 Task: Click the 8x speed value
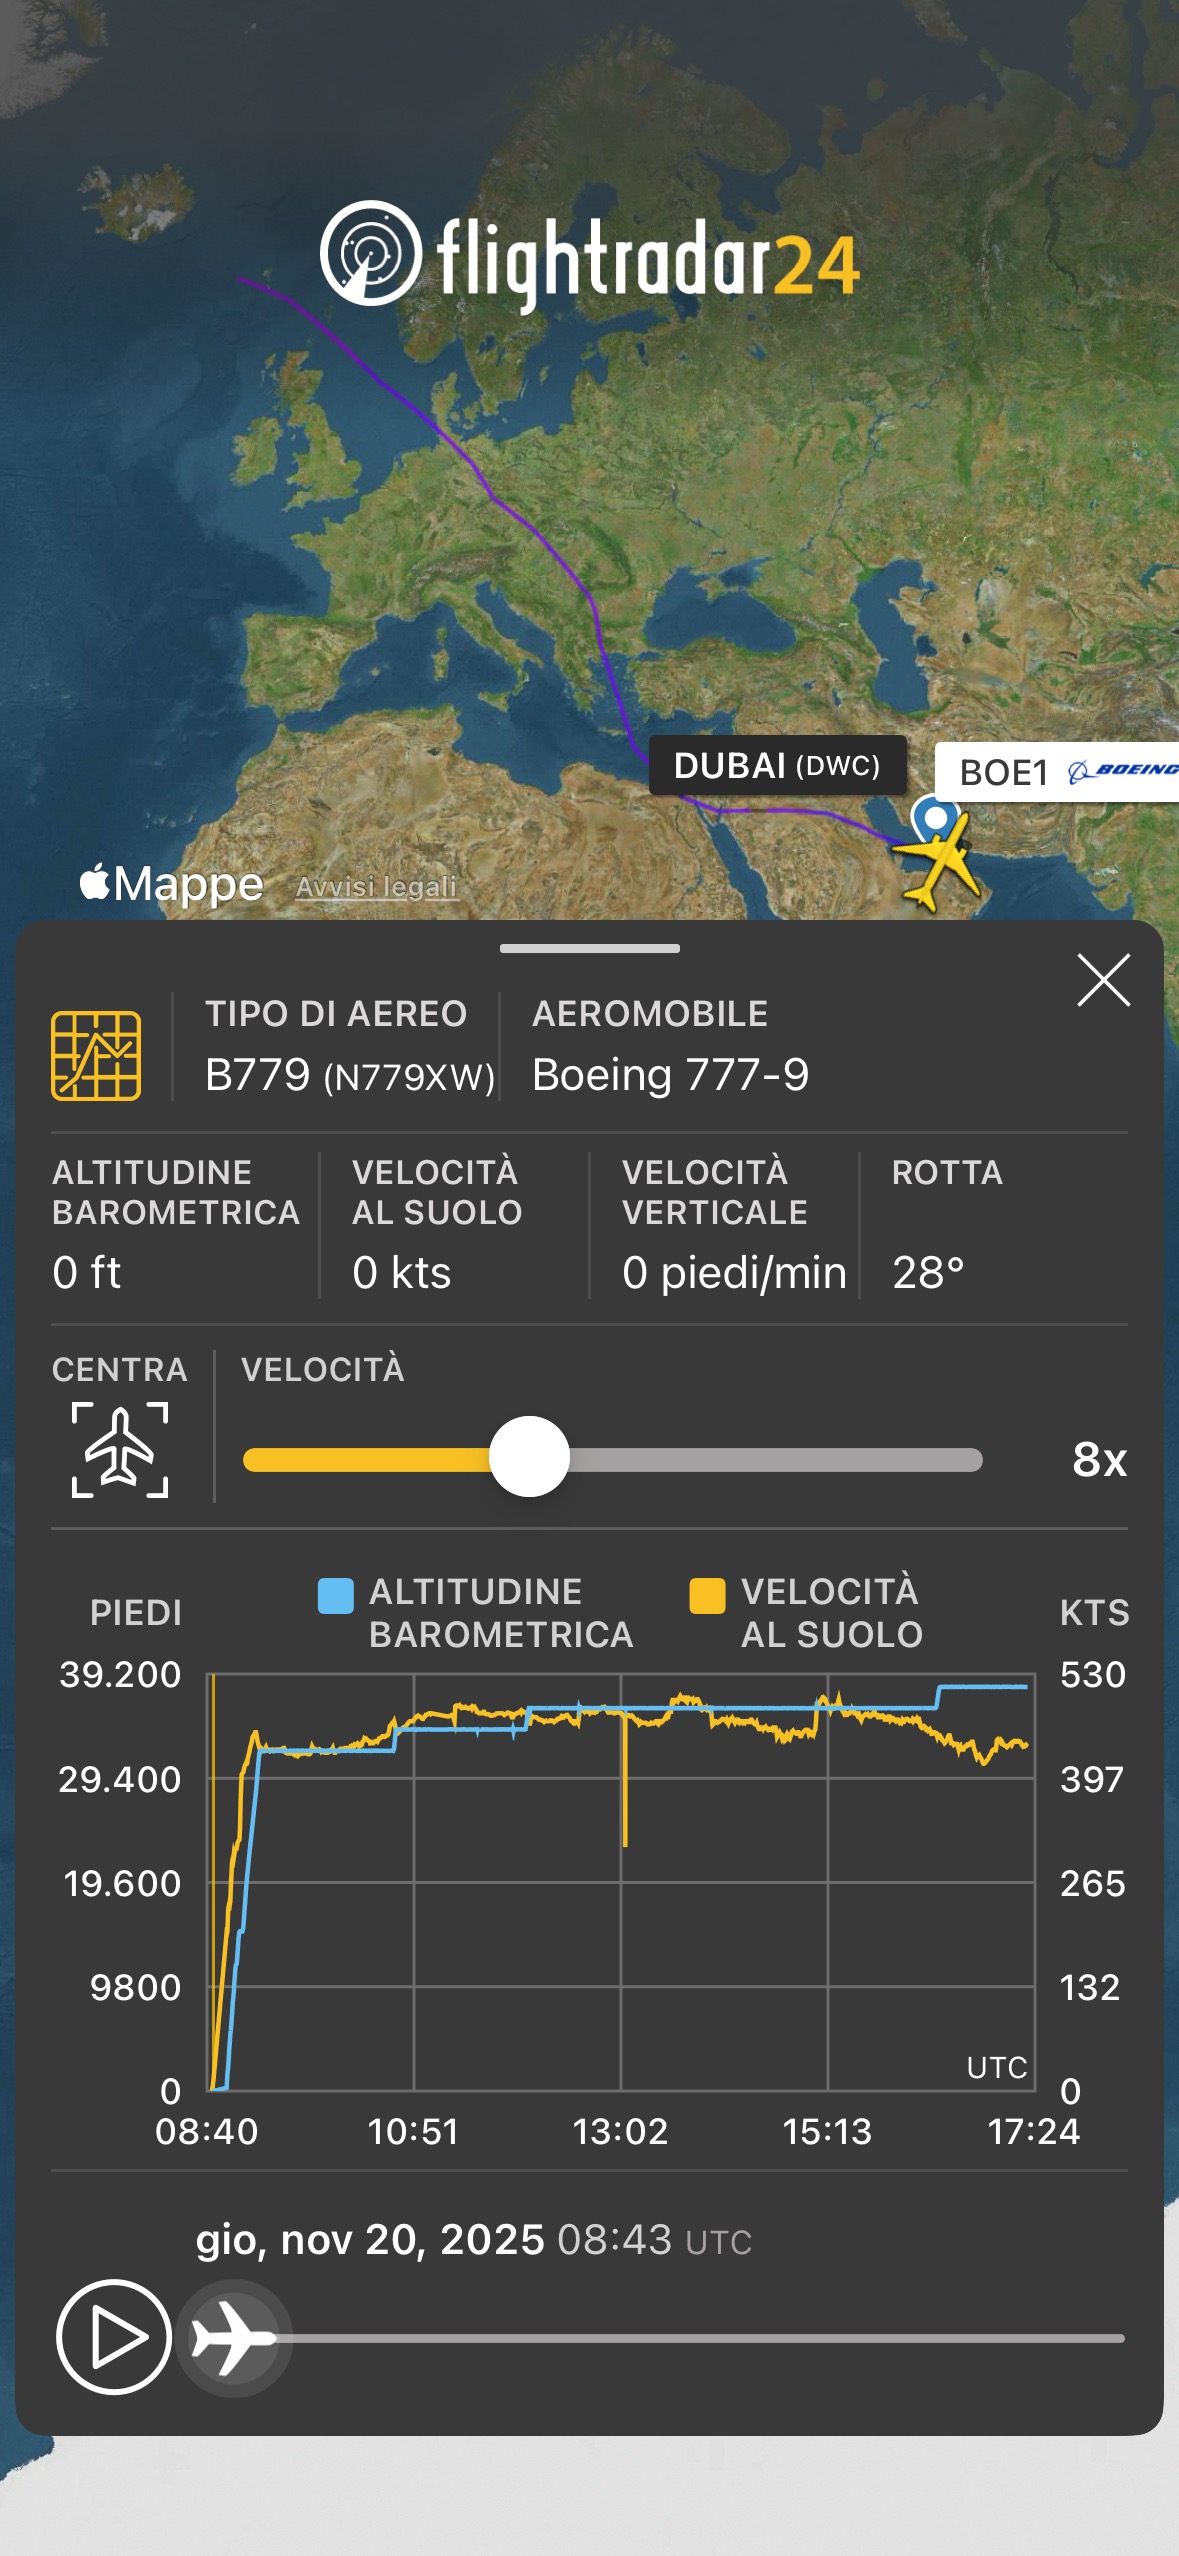tap(1099, 1460)
